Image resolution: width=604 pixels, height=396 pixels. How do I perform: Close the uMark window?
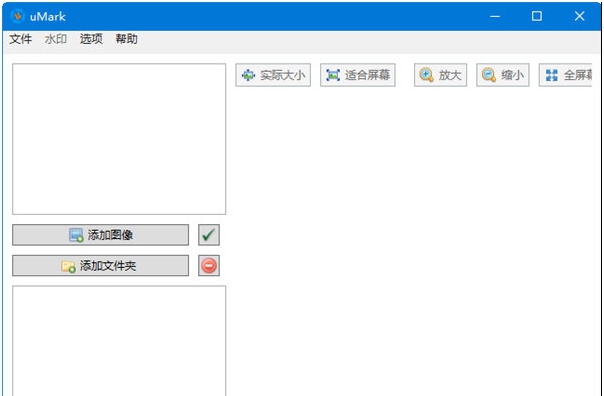[x=579, y=16]
